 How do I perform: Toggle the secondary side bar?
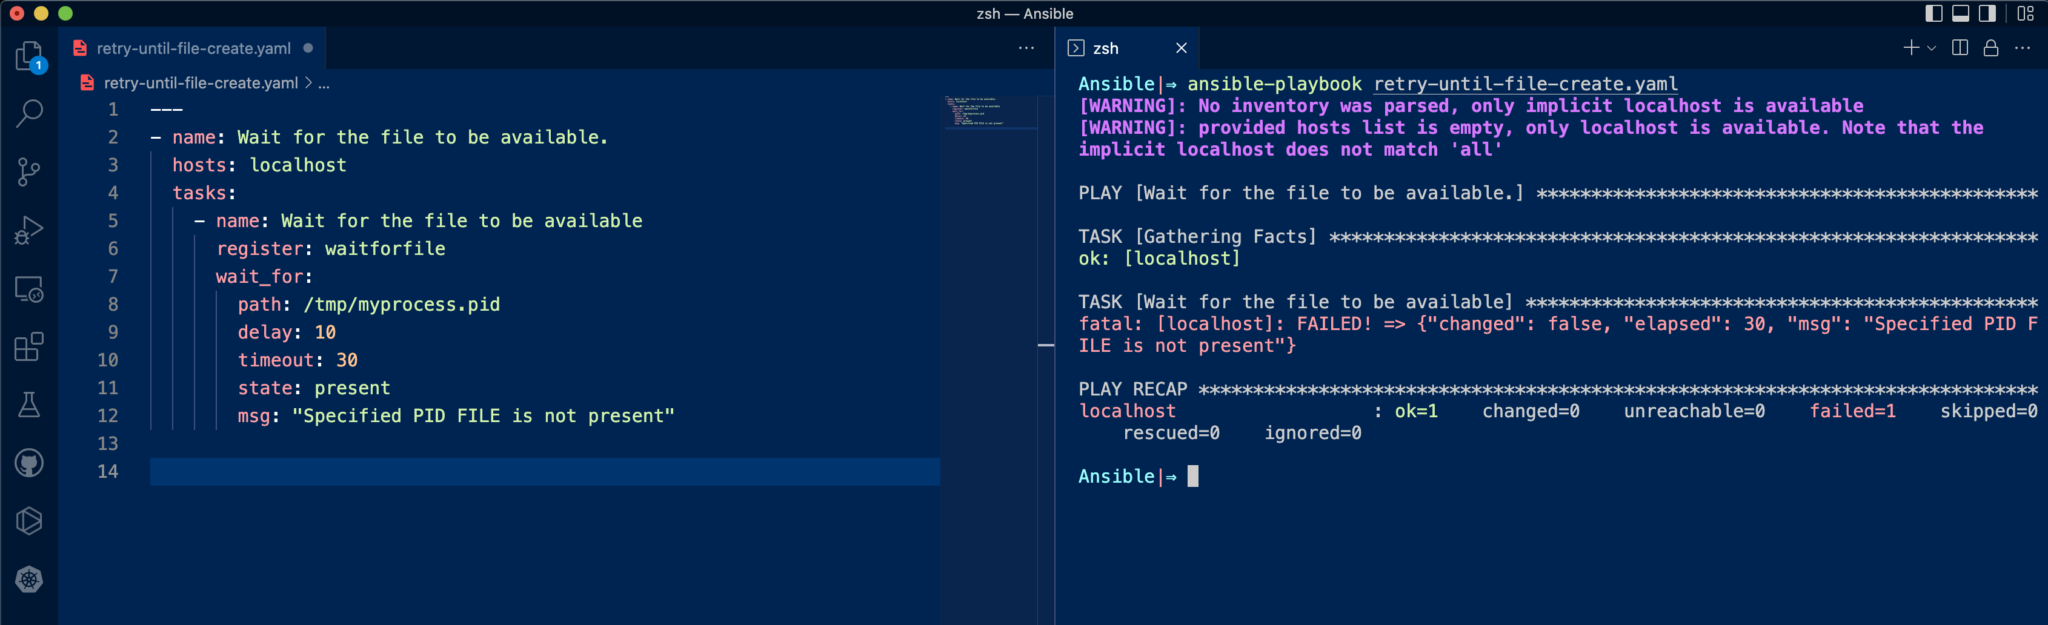(x=1988, y=13)
